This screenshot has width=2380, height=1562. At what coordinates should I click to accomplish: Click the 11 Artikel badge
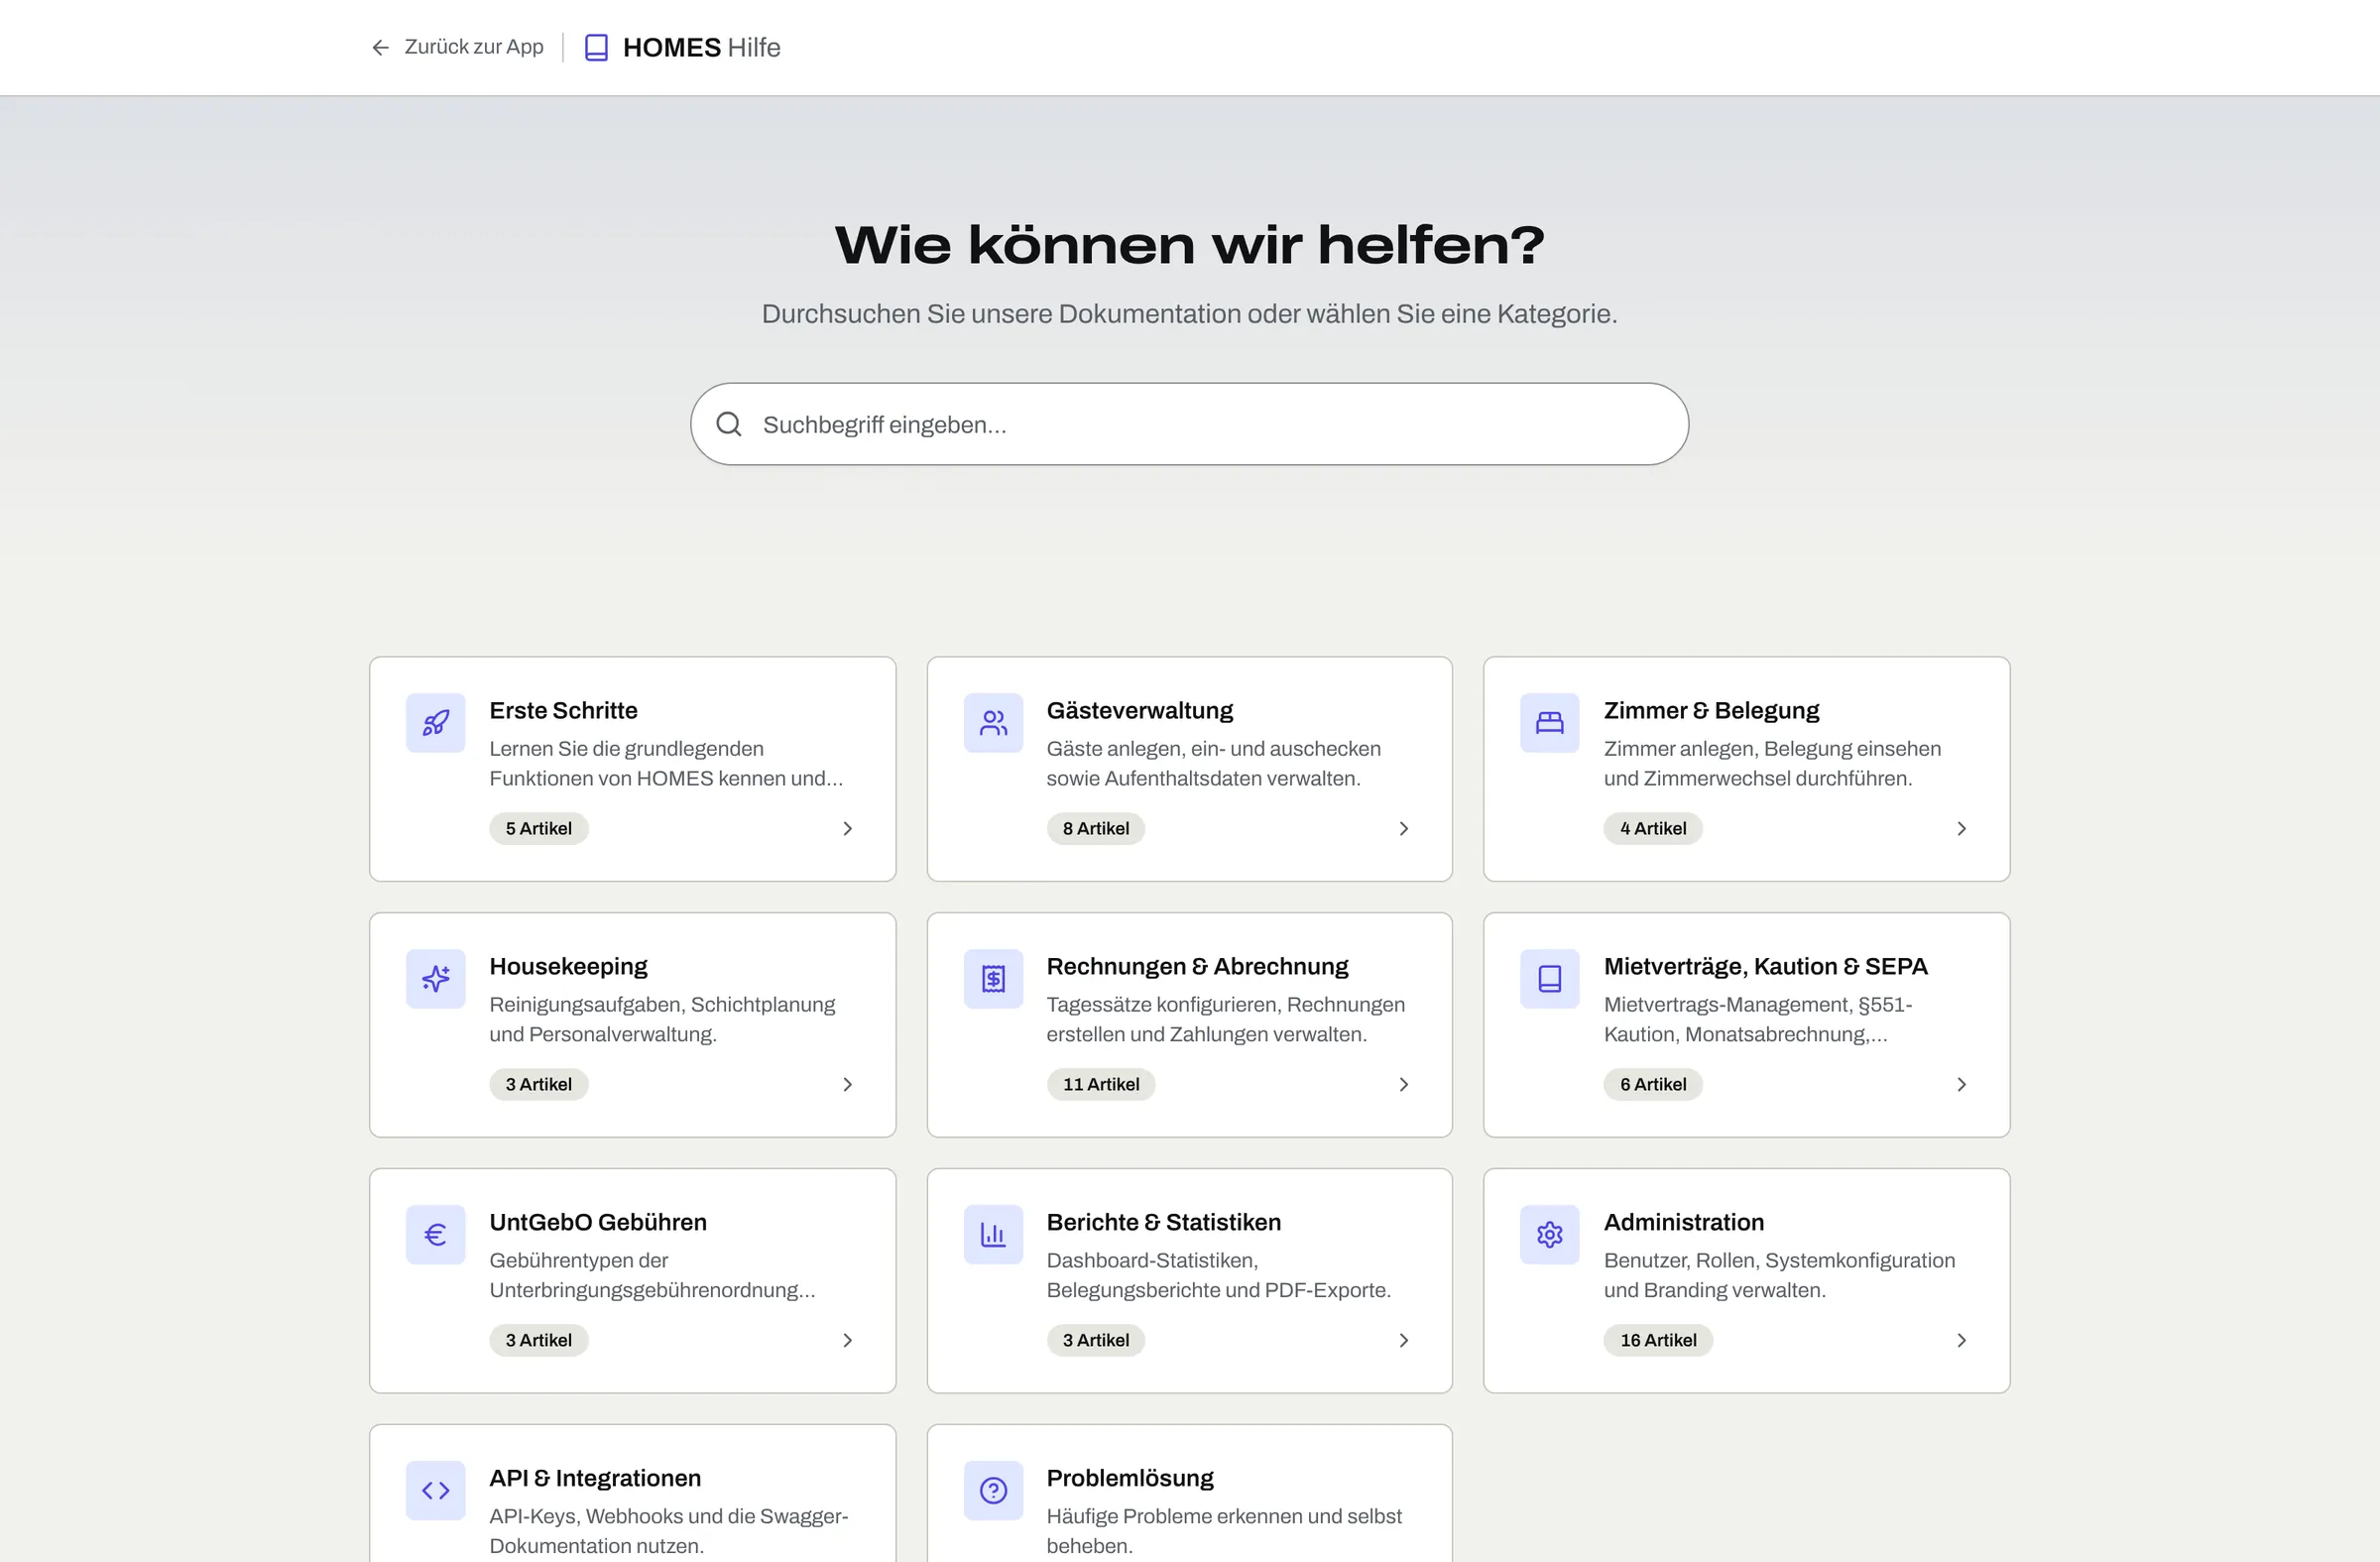pos(1100,1084)
